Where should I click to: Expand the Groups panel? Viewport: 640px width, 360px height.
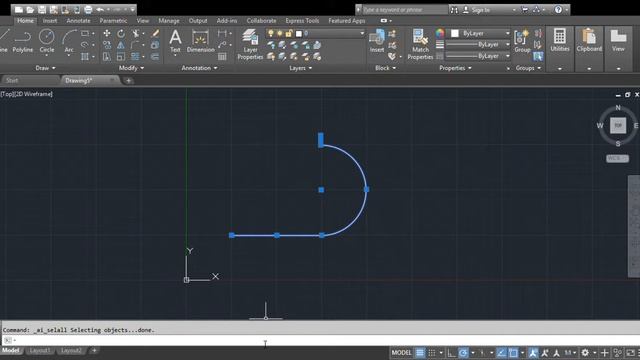point(528,68)
